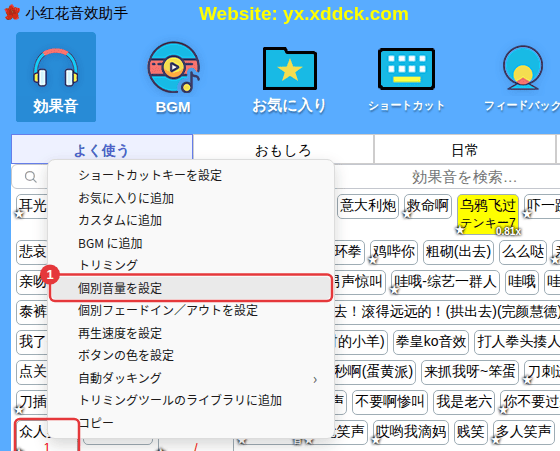560x451 pixels.
Task: Open the 効果音 headphones section
Action: click(56, 77)
